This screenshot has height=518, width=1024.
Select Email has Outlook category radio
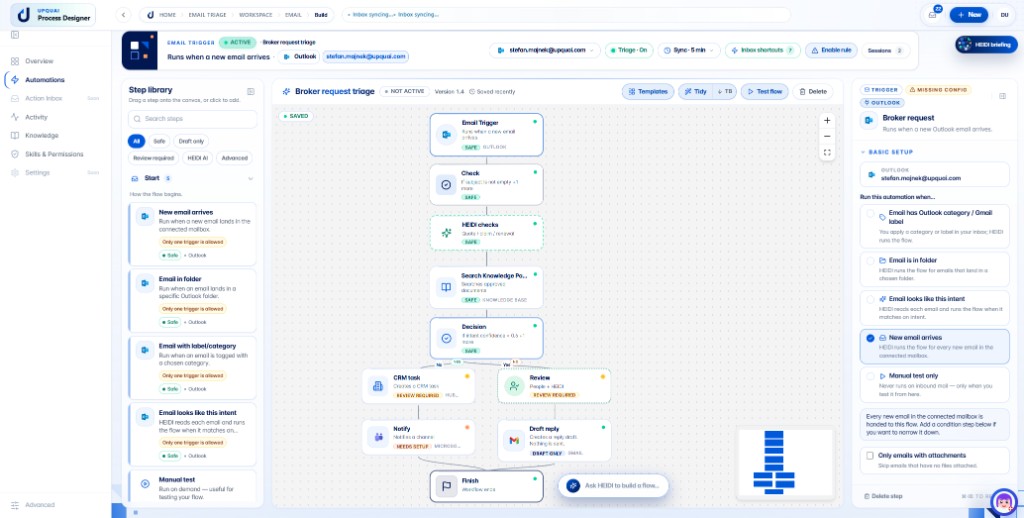[870, 214]
